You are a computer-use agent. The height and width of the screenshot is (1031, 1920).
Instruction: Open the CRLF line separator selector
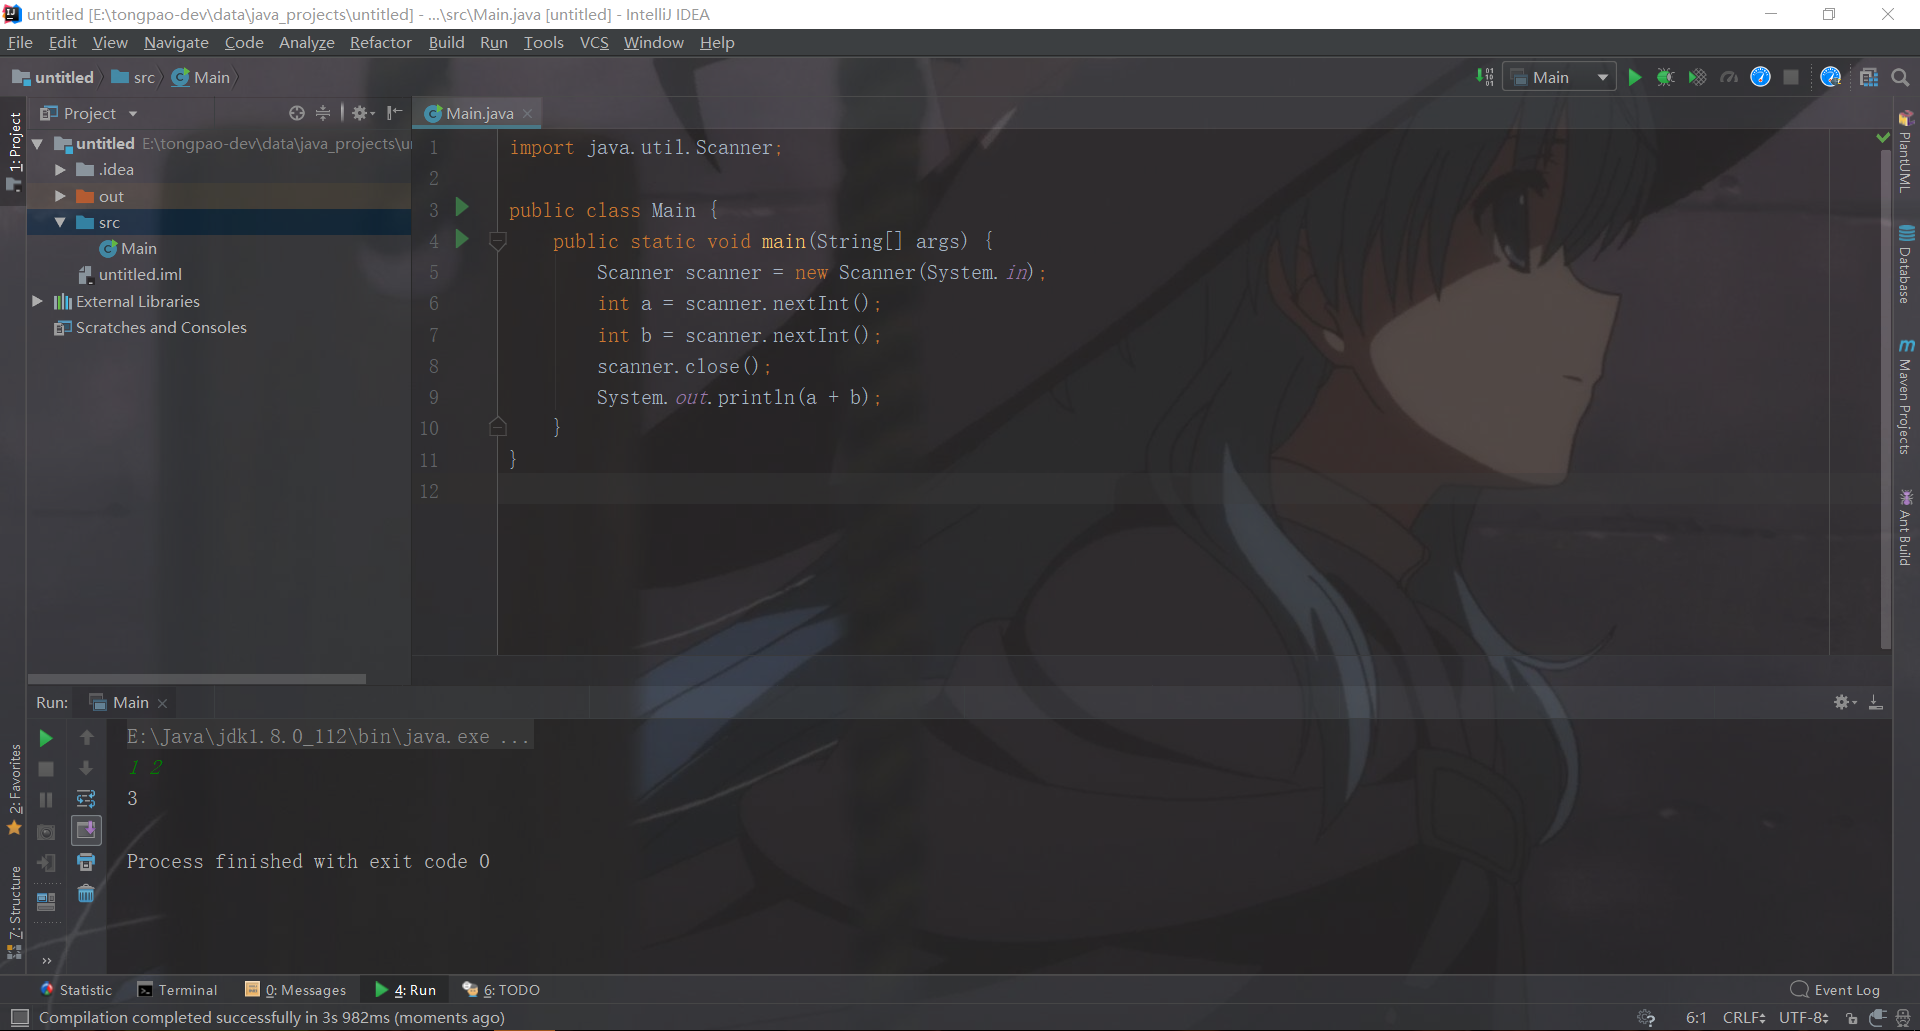[1744, 1018]
